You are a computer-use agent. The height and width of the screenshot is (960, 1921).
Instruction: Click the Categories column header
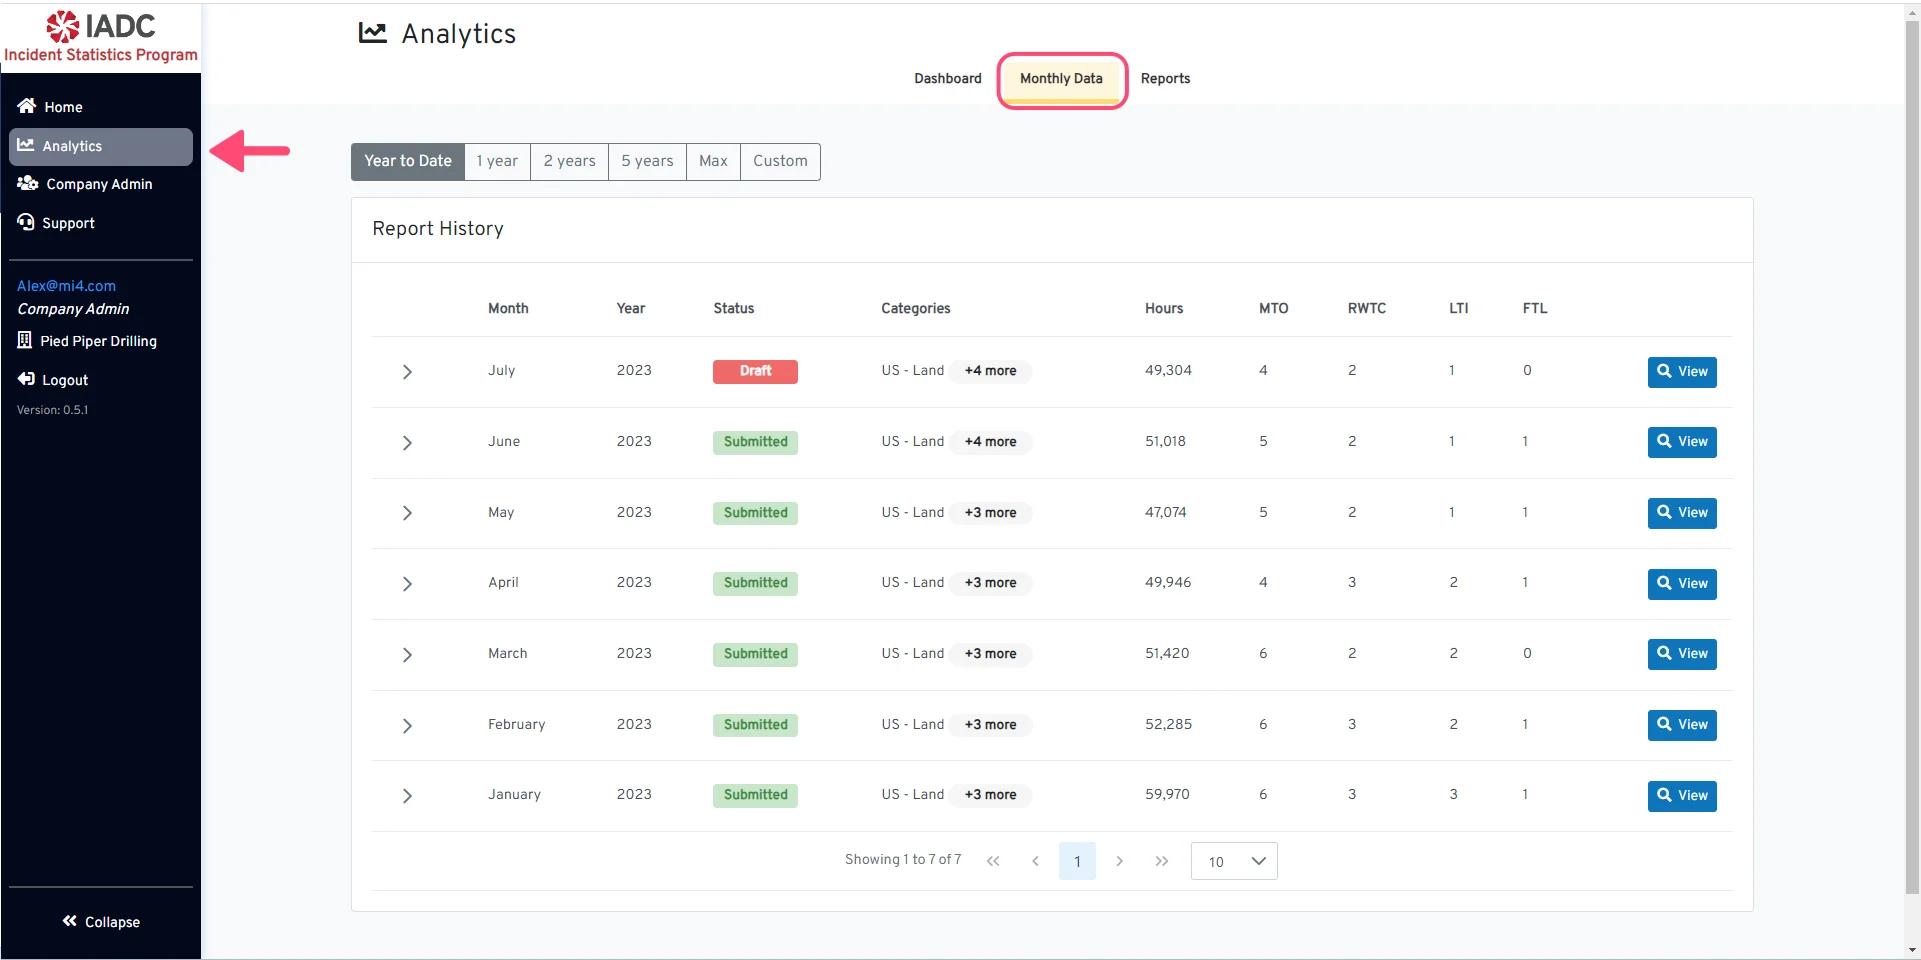[916, 309]
